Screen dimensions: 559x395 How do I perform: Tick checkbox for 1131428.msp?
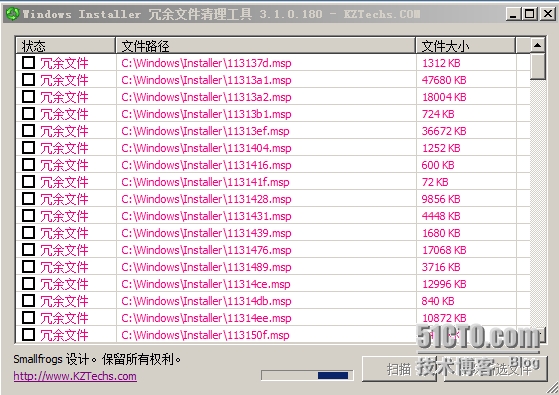(x=29, y=199)
